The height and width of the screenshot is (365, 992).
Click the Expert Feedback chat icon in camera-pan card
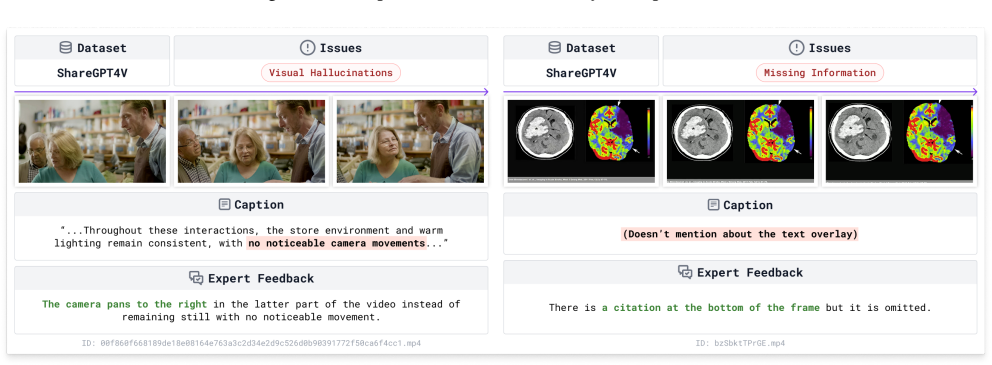[x=196, y=278]
